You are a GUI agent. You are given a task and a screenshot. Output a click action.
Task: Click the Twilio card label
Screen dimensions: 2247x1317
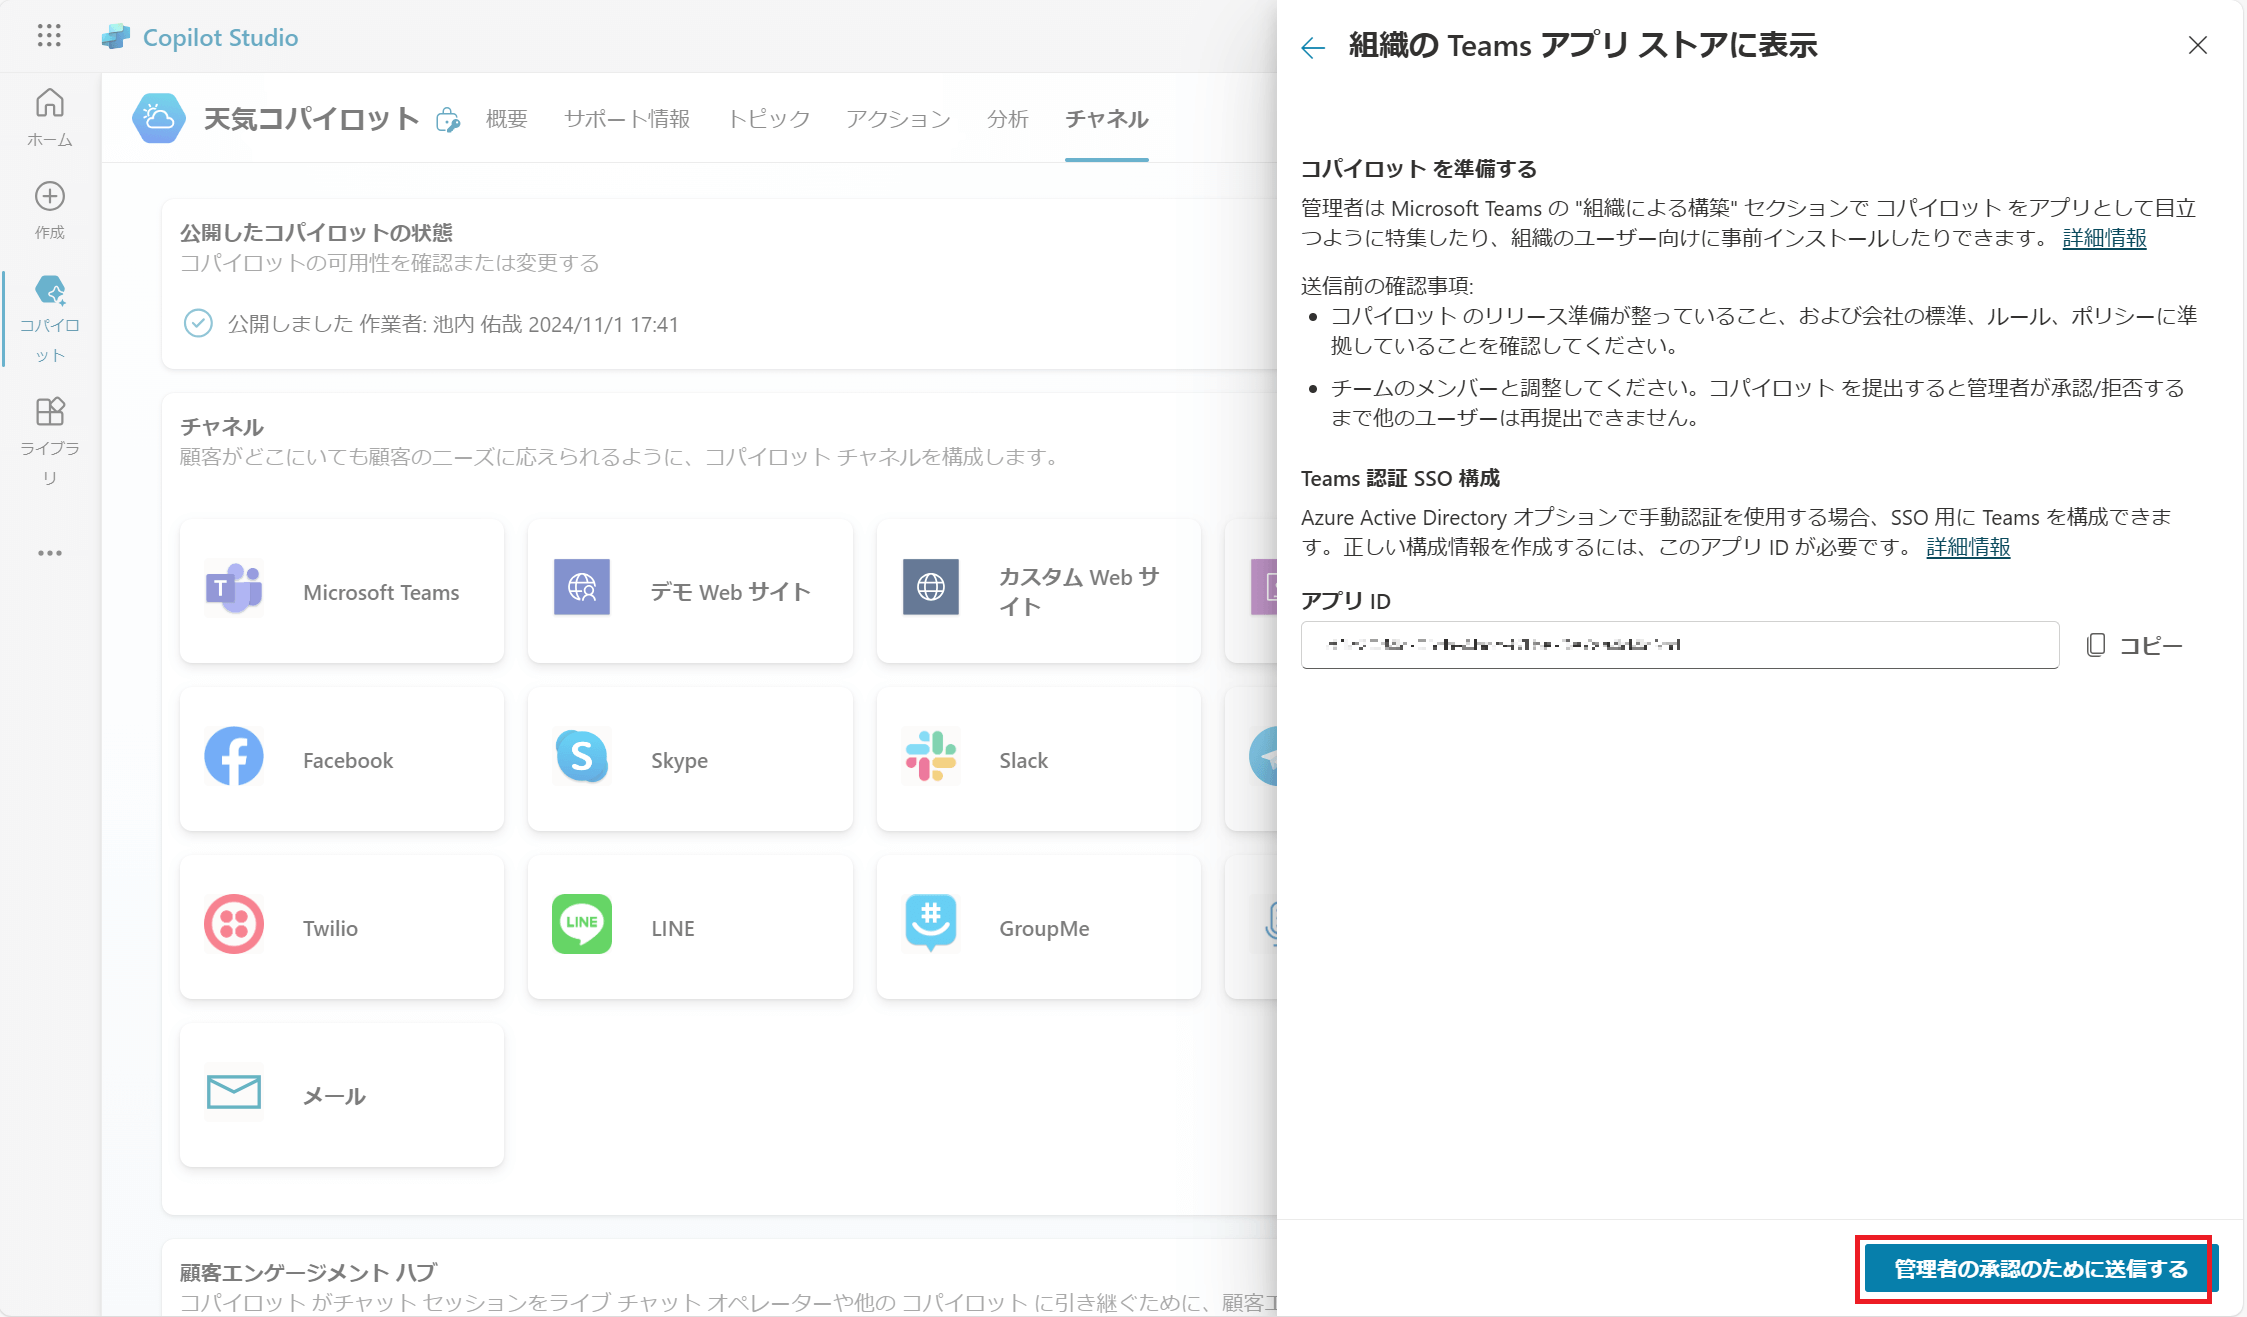point(330,928)
